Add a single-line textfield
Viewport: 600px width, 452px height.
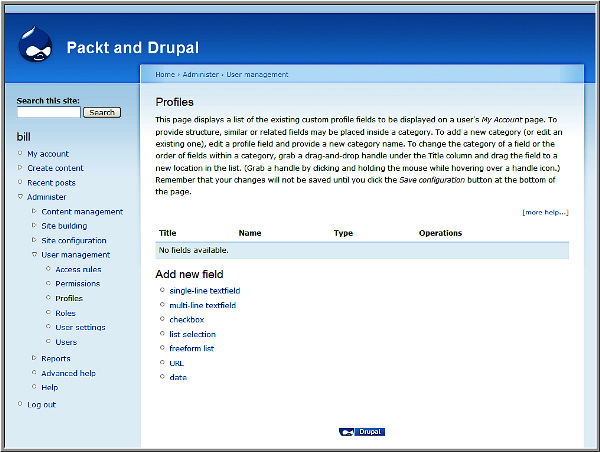205,291
